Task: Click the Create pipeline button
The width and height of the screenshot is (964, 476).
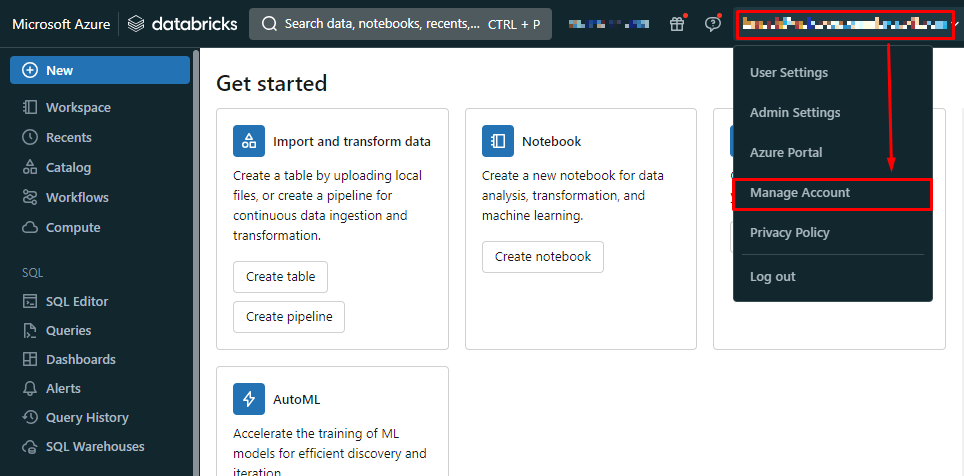Action: (289, 317)
